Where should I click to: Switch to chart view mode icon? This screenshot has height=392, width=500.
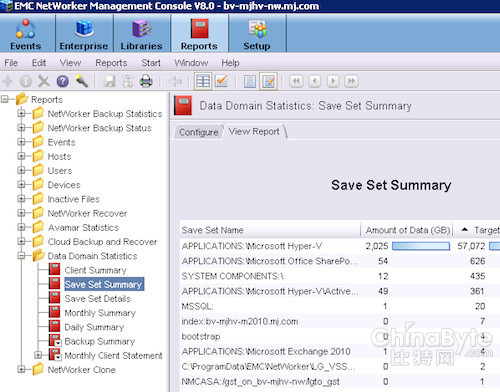[221, 81]
